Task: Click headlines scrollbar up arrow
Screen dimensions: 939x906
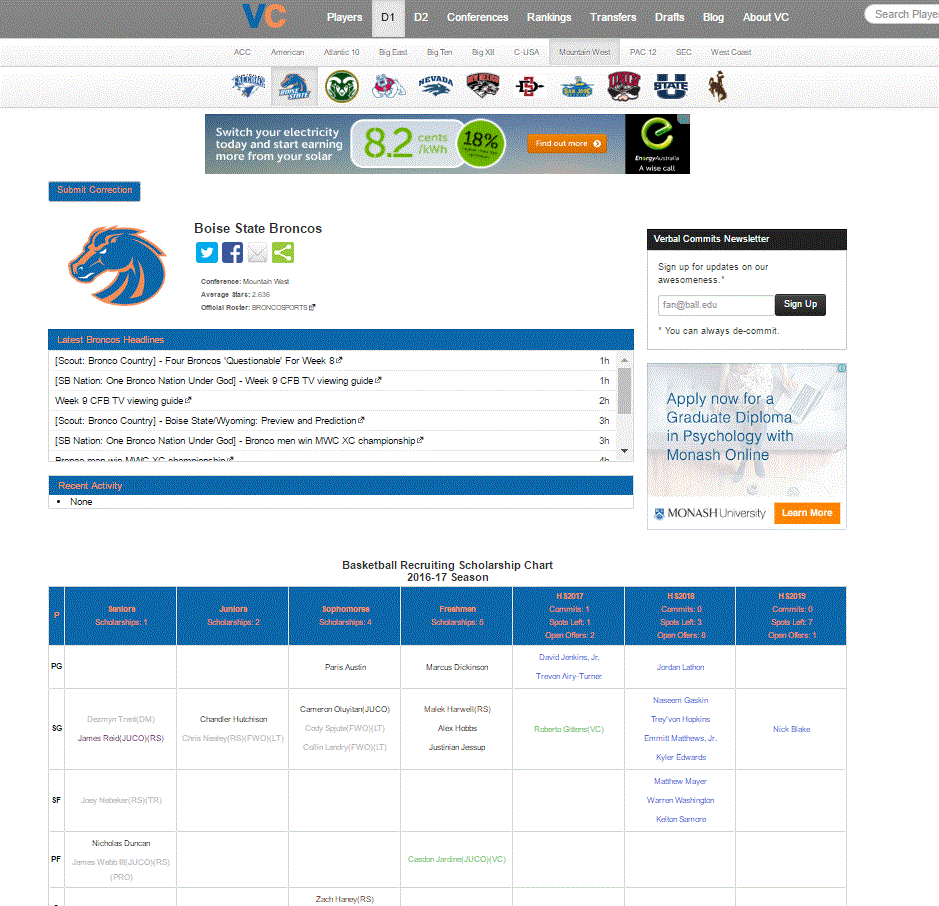Action: [x=625, y=360]
